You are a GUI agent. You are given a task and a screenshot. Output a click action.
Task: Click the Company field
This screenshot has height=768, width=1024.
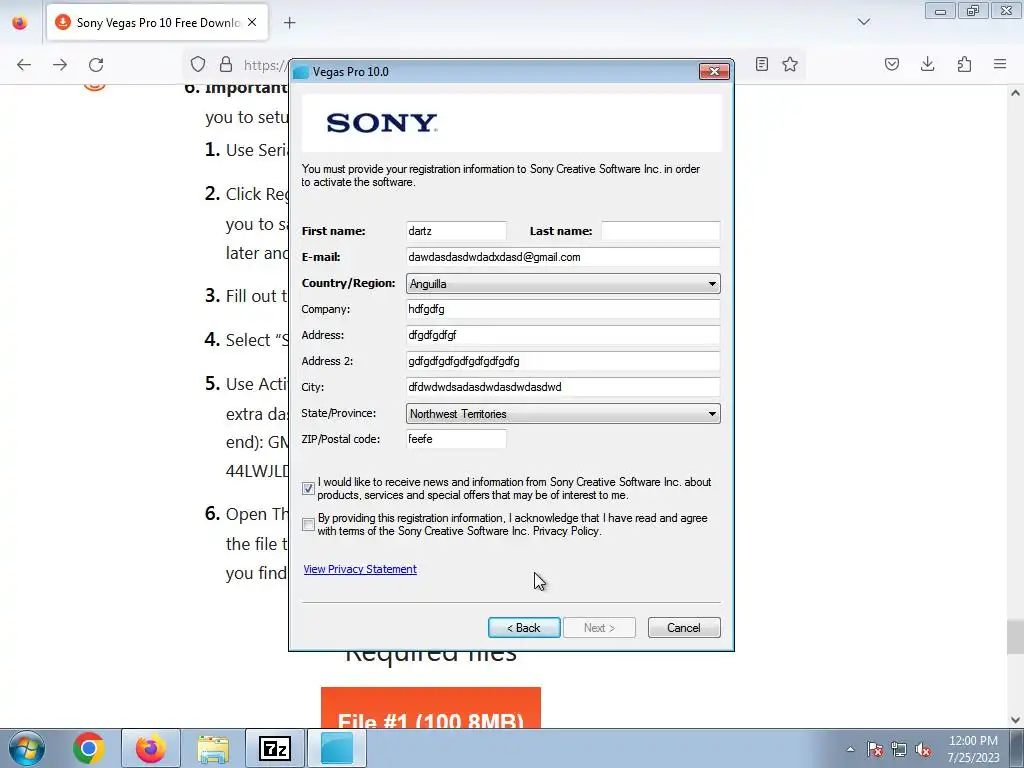tap(563, 309)
